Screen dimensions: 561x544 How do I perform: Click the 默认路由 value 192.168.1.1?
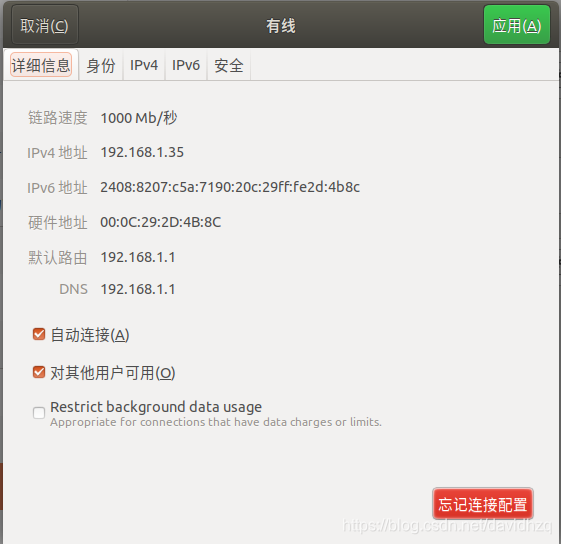pos(138,257)
